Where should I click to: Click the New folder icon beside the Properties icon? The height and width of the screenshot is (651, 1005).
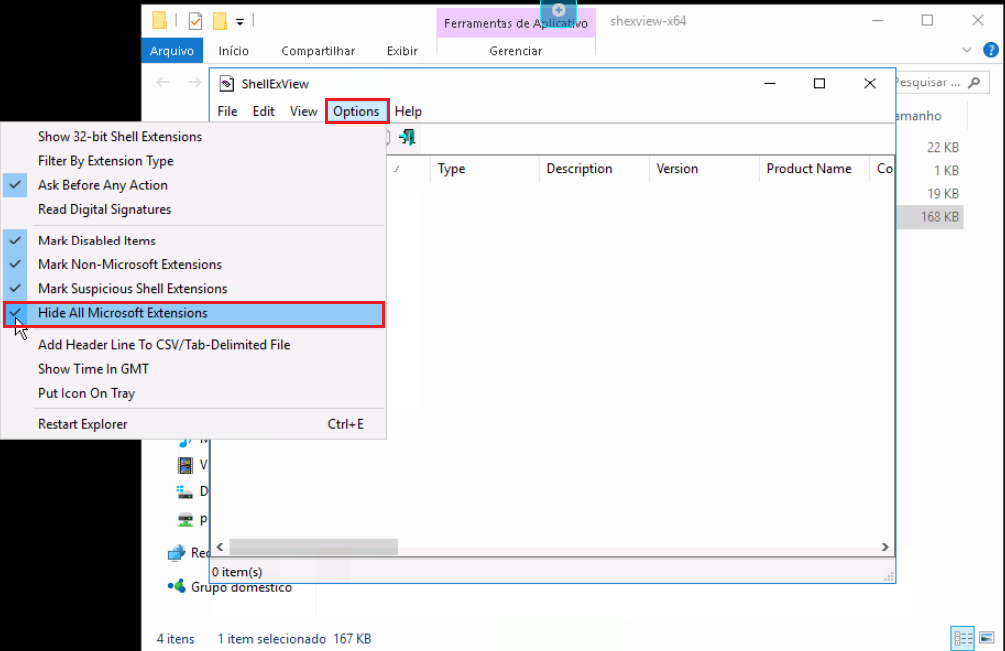tap(220, 21)
